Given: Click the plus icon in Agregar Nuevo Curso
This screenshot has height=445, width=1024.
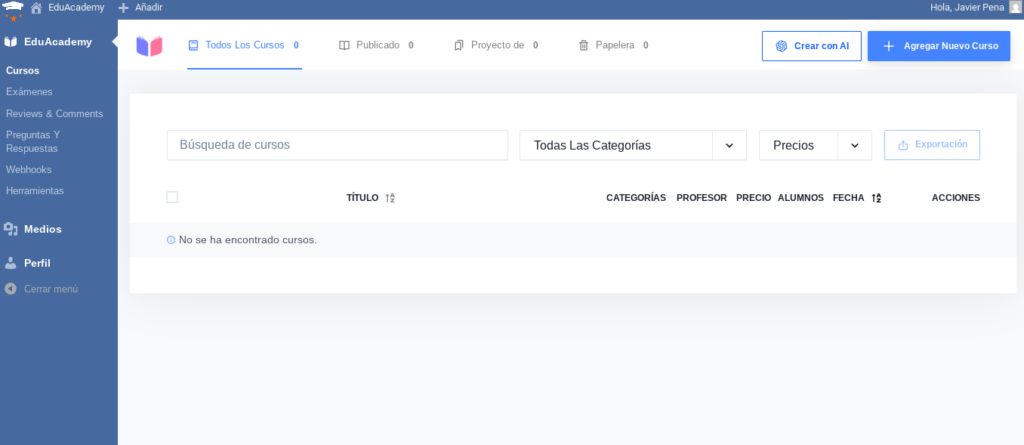Looking at the screenshot, I should (889, 46).
